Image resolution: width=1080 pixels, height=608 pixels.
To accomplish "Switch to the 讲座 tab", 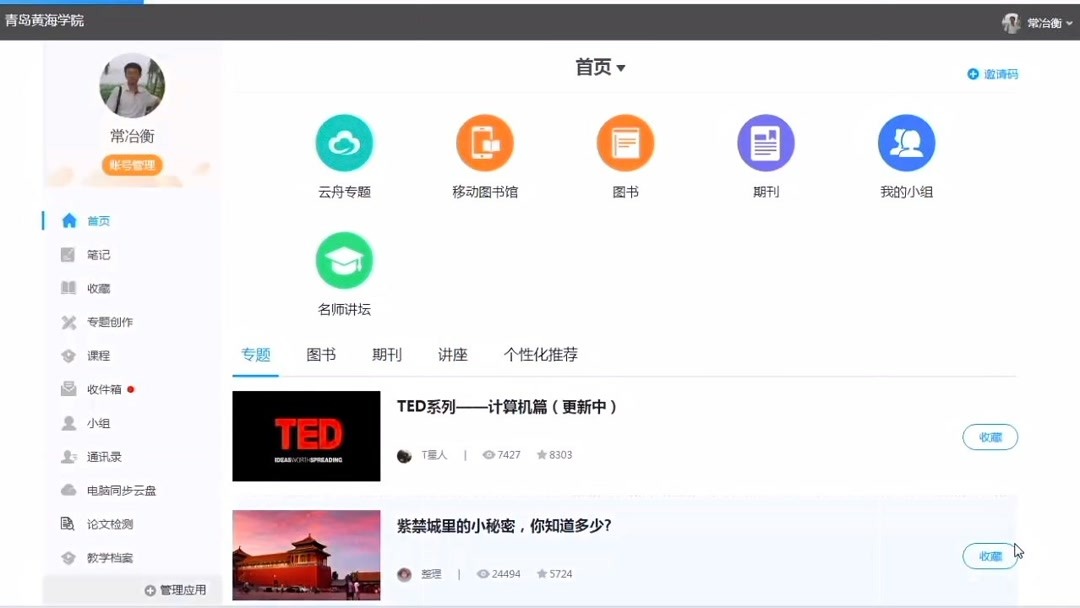I will pos(452,354).
